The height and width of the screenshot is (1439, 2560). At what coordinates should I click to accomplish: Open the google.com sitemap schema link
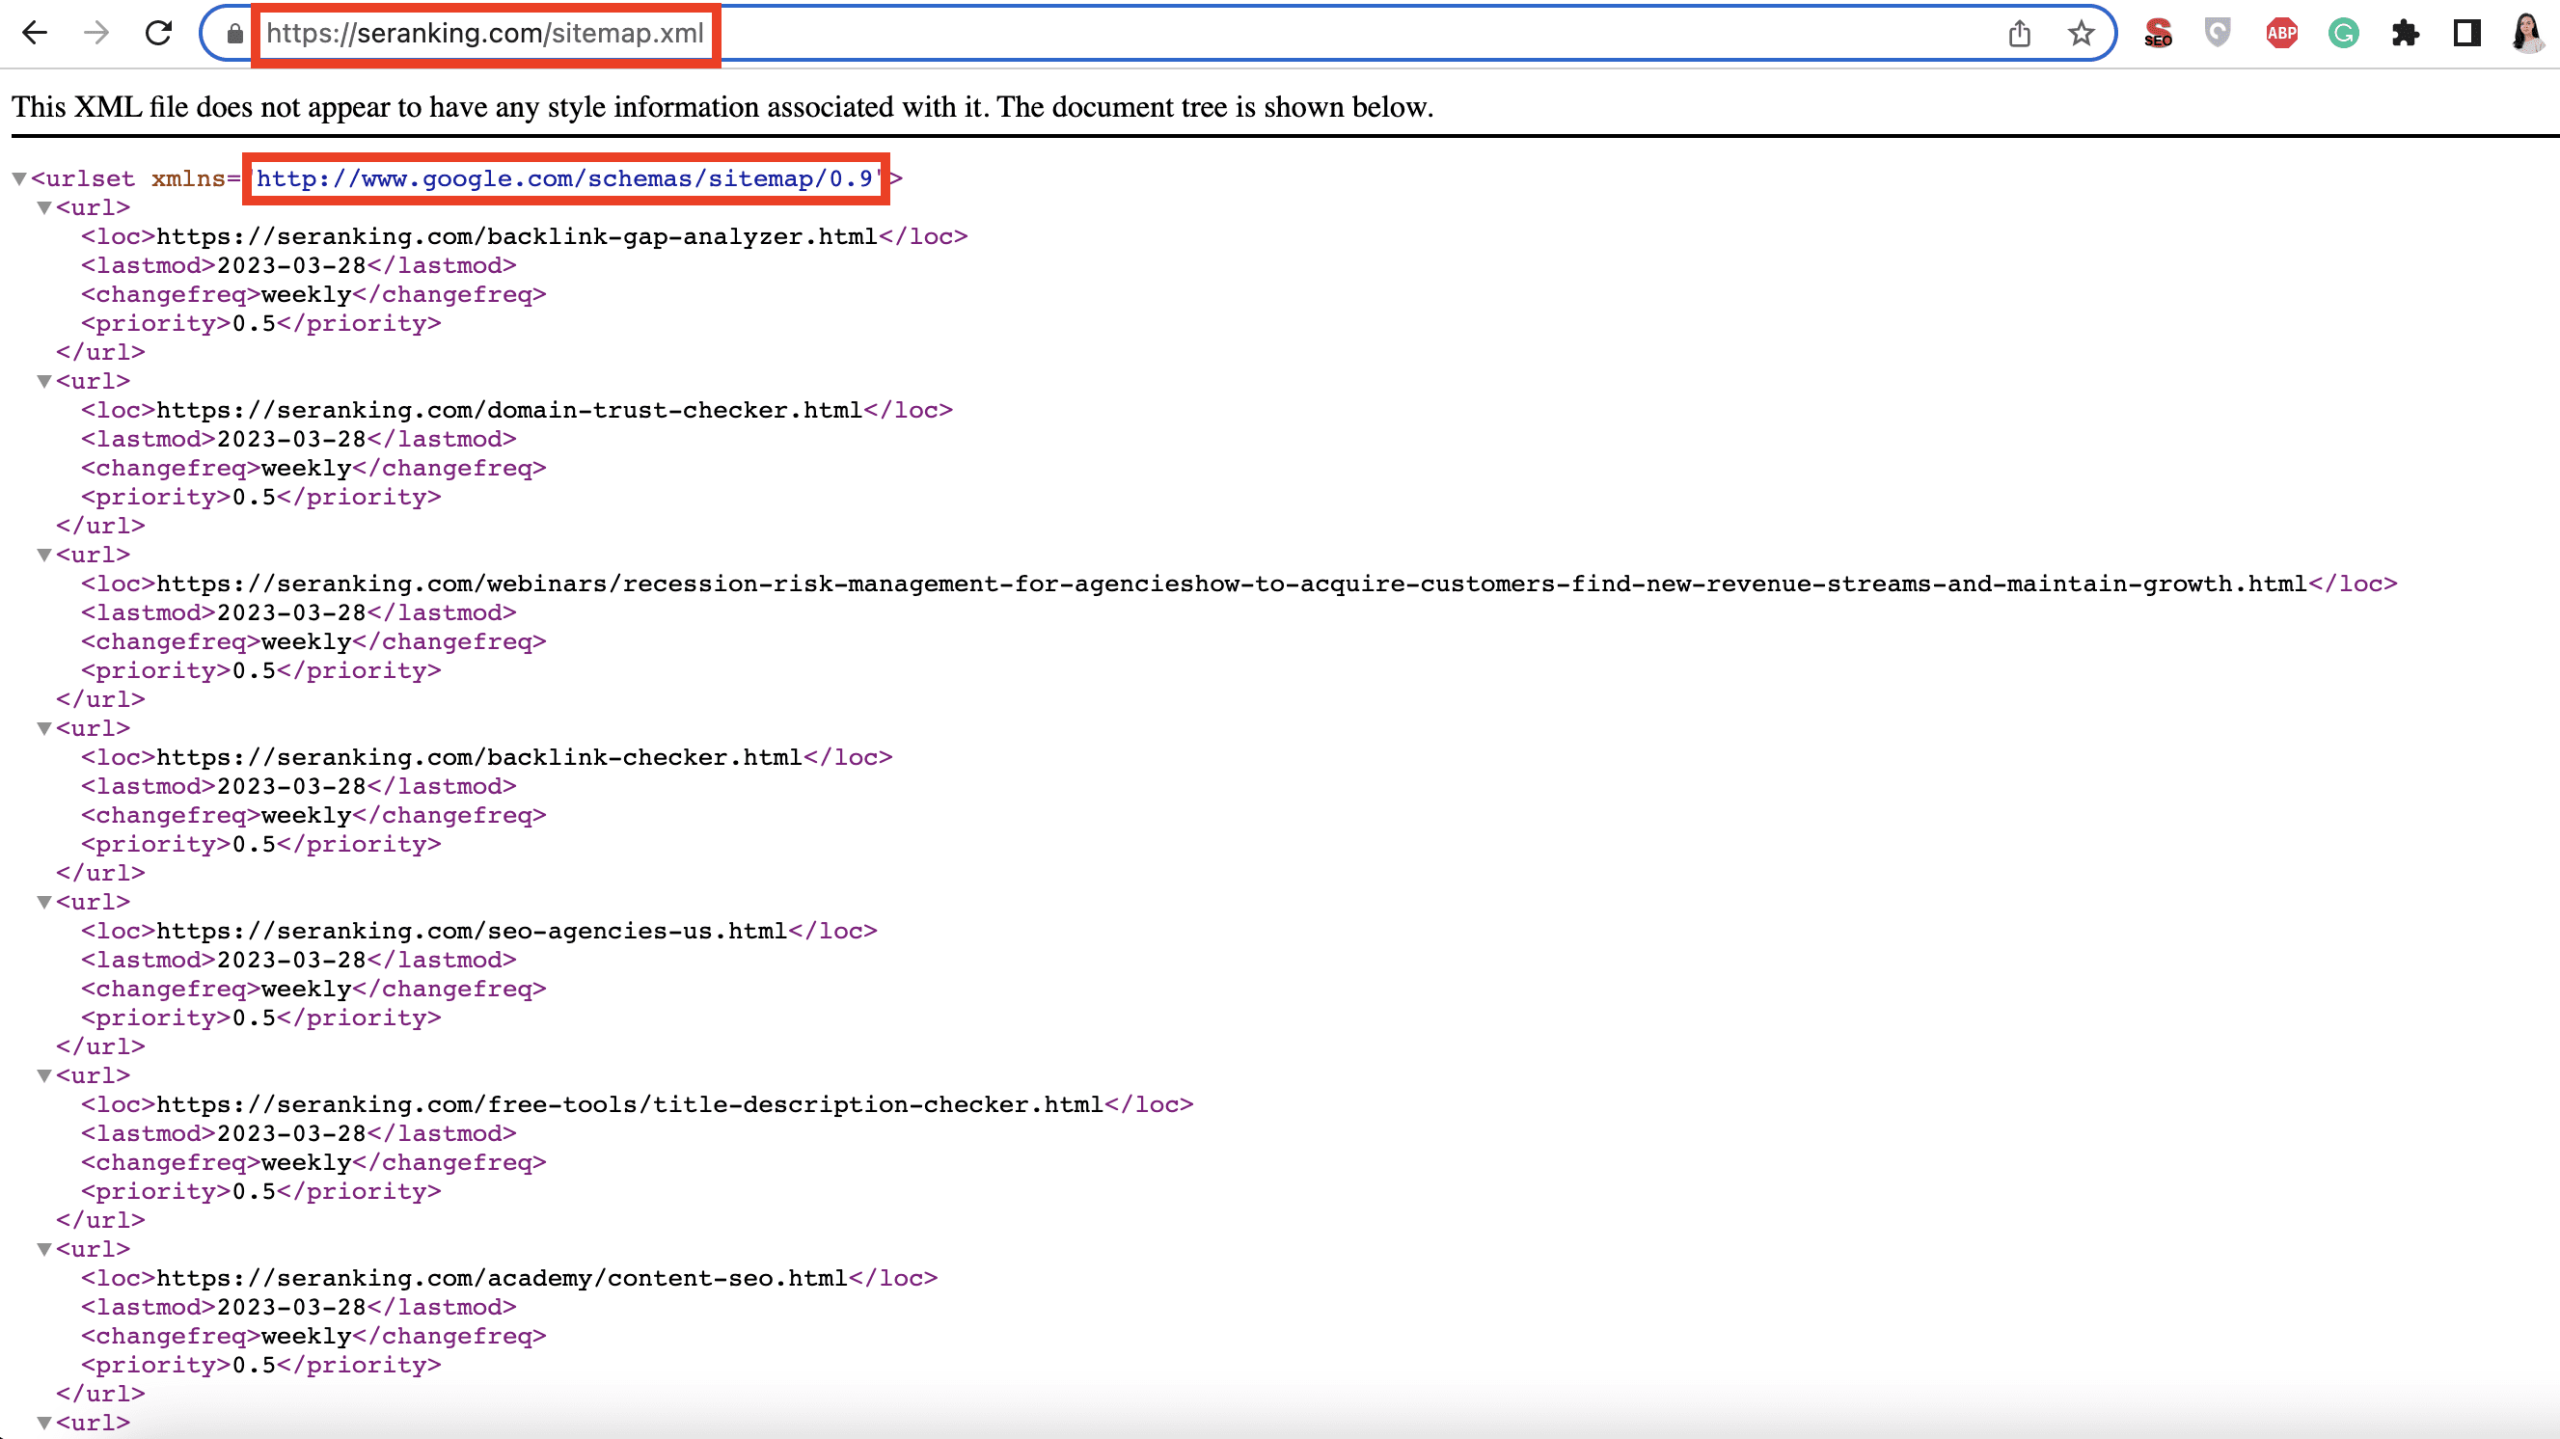coord(565,179)
